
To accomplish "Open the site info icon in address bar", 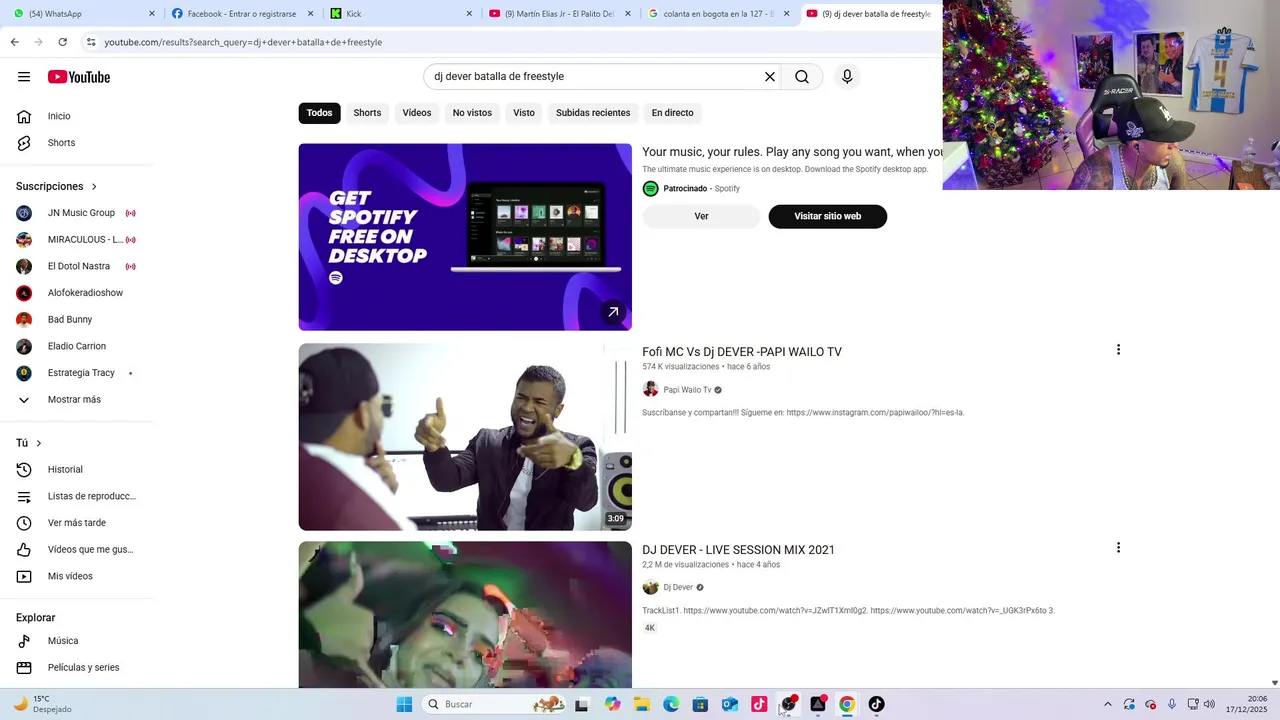I will (x=91, y=42).
